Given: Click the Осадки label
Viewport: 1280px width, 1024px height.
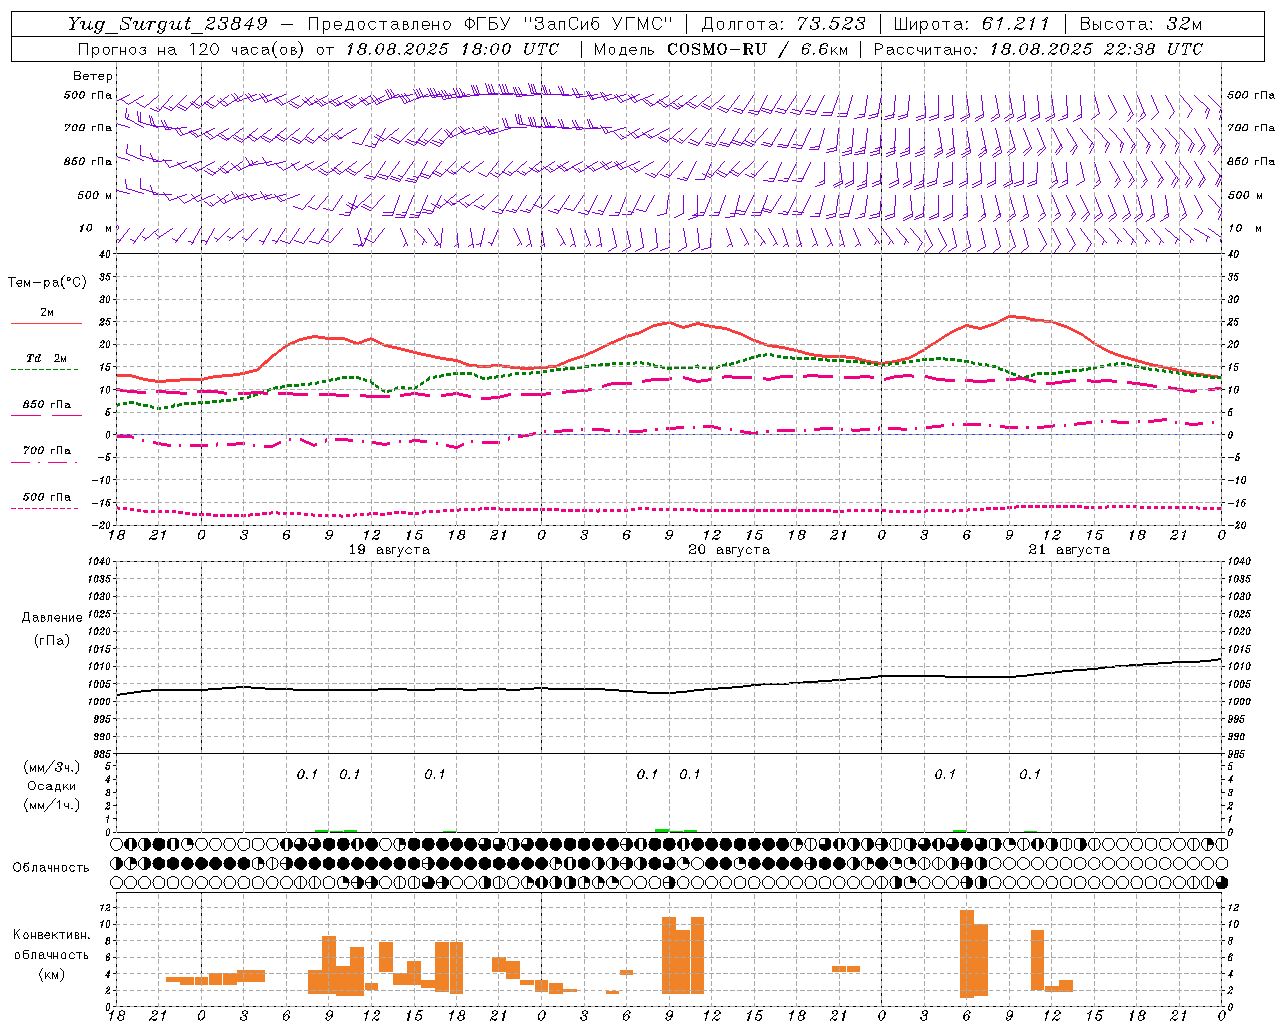Looking at the screenshot, I should pos(52,786).
